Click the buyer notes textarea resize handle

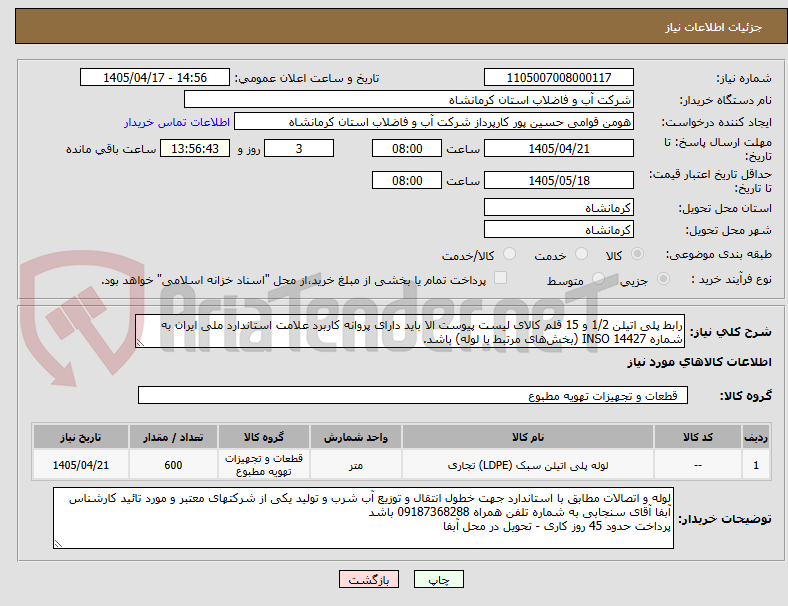tap(58, 543)
